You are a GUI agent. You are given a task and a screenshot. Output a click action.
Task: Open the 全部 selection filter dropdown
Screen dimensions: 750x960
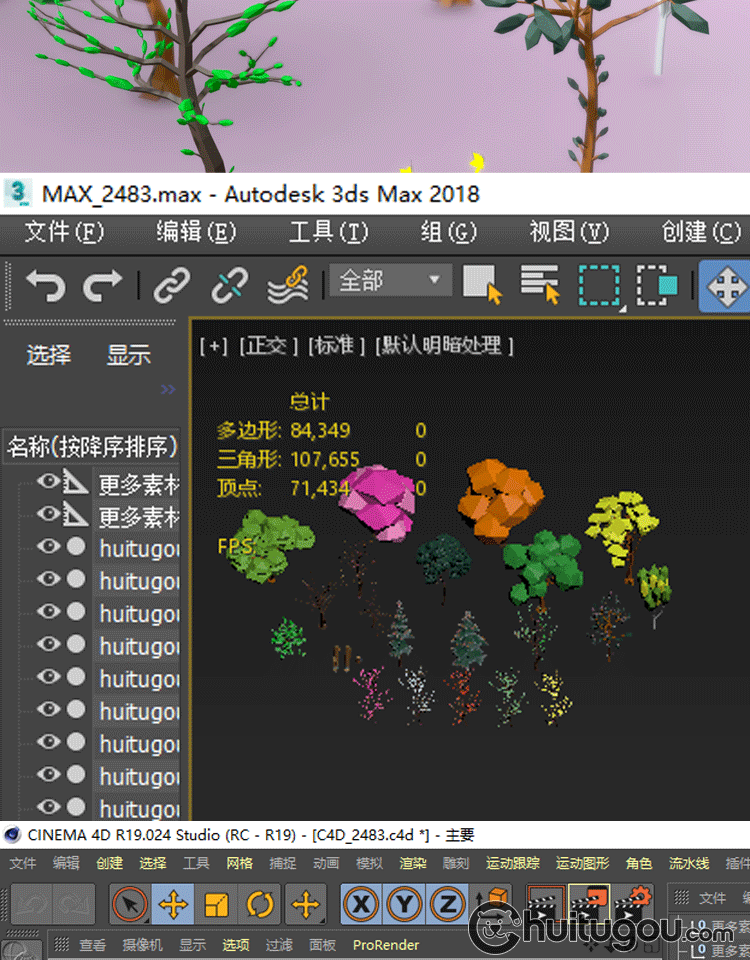click(x=391, y=280)
